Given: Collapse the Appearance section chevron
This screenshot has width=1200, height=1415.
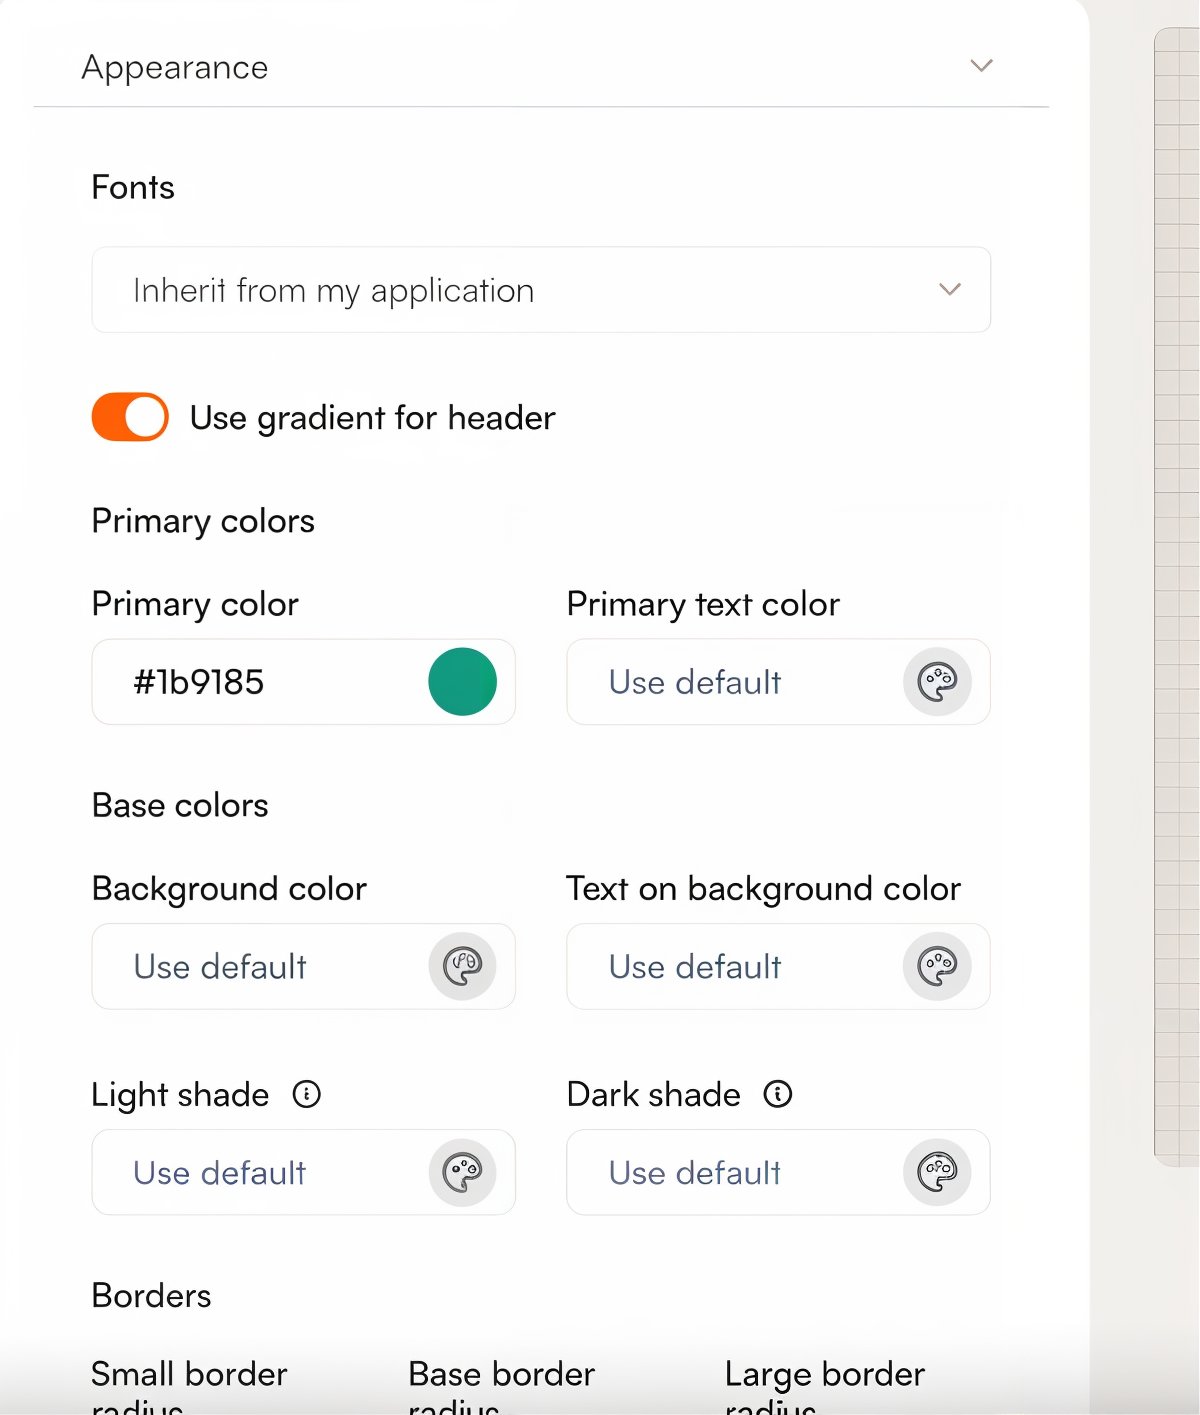Looking at the screenshot, I should [981, 66].
